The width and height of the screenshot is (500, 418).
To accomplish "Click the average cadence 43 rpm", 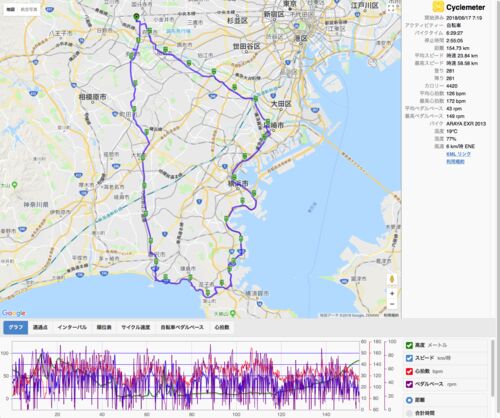I will coord(455,109).
